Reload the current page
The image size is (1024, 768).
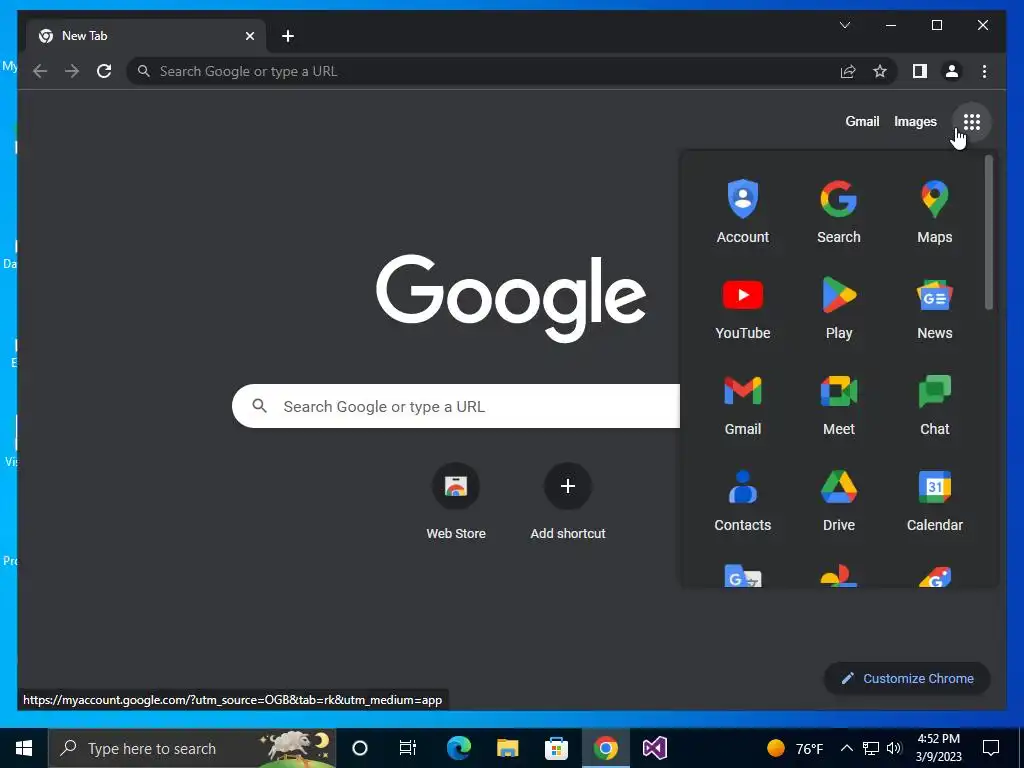pos(104,71)
